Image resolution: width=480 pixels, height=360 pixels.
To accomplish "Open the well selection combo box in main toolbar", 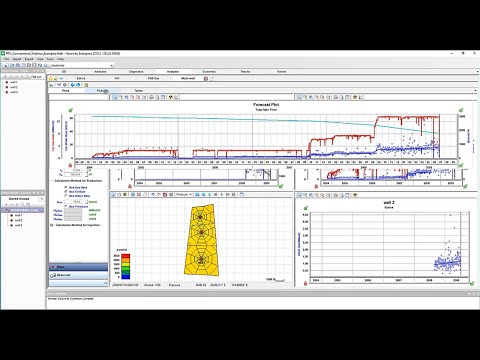I will [x=82, y=65].
